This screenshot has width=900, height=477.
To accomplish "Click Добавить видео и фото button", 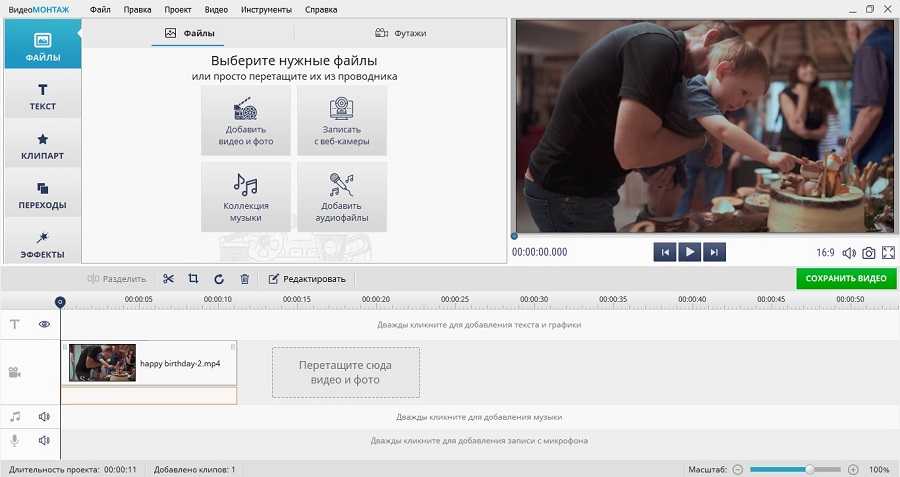I will [x=246, y=120].
